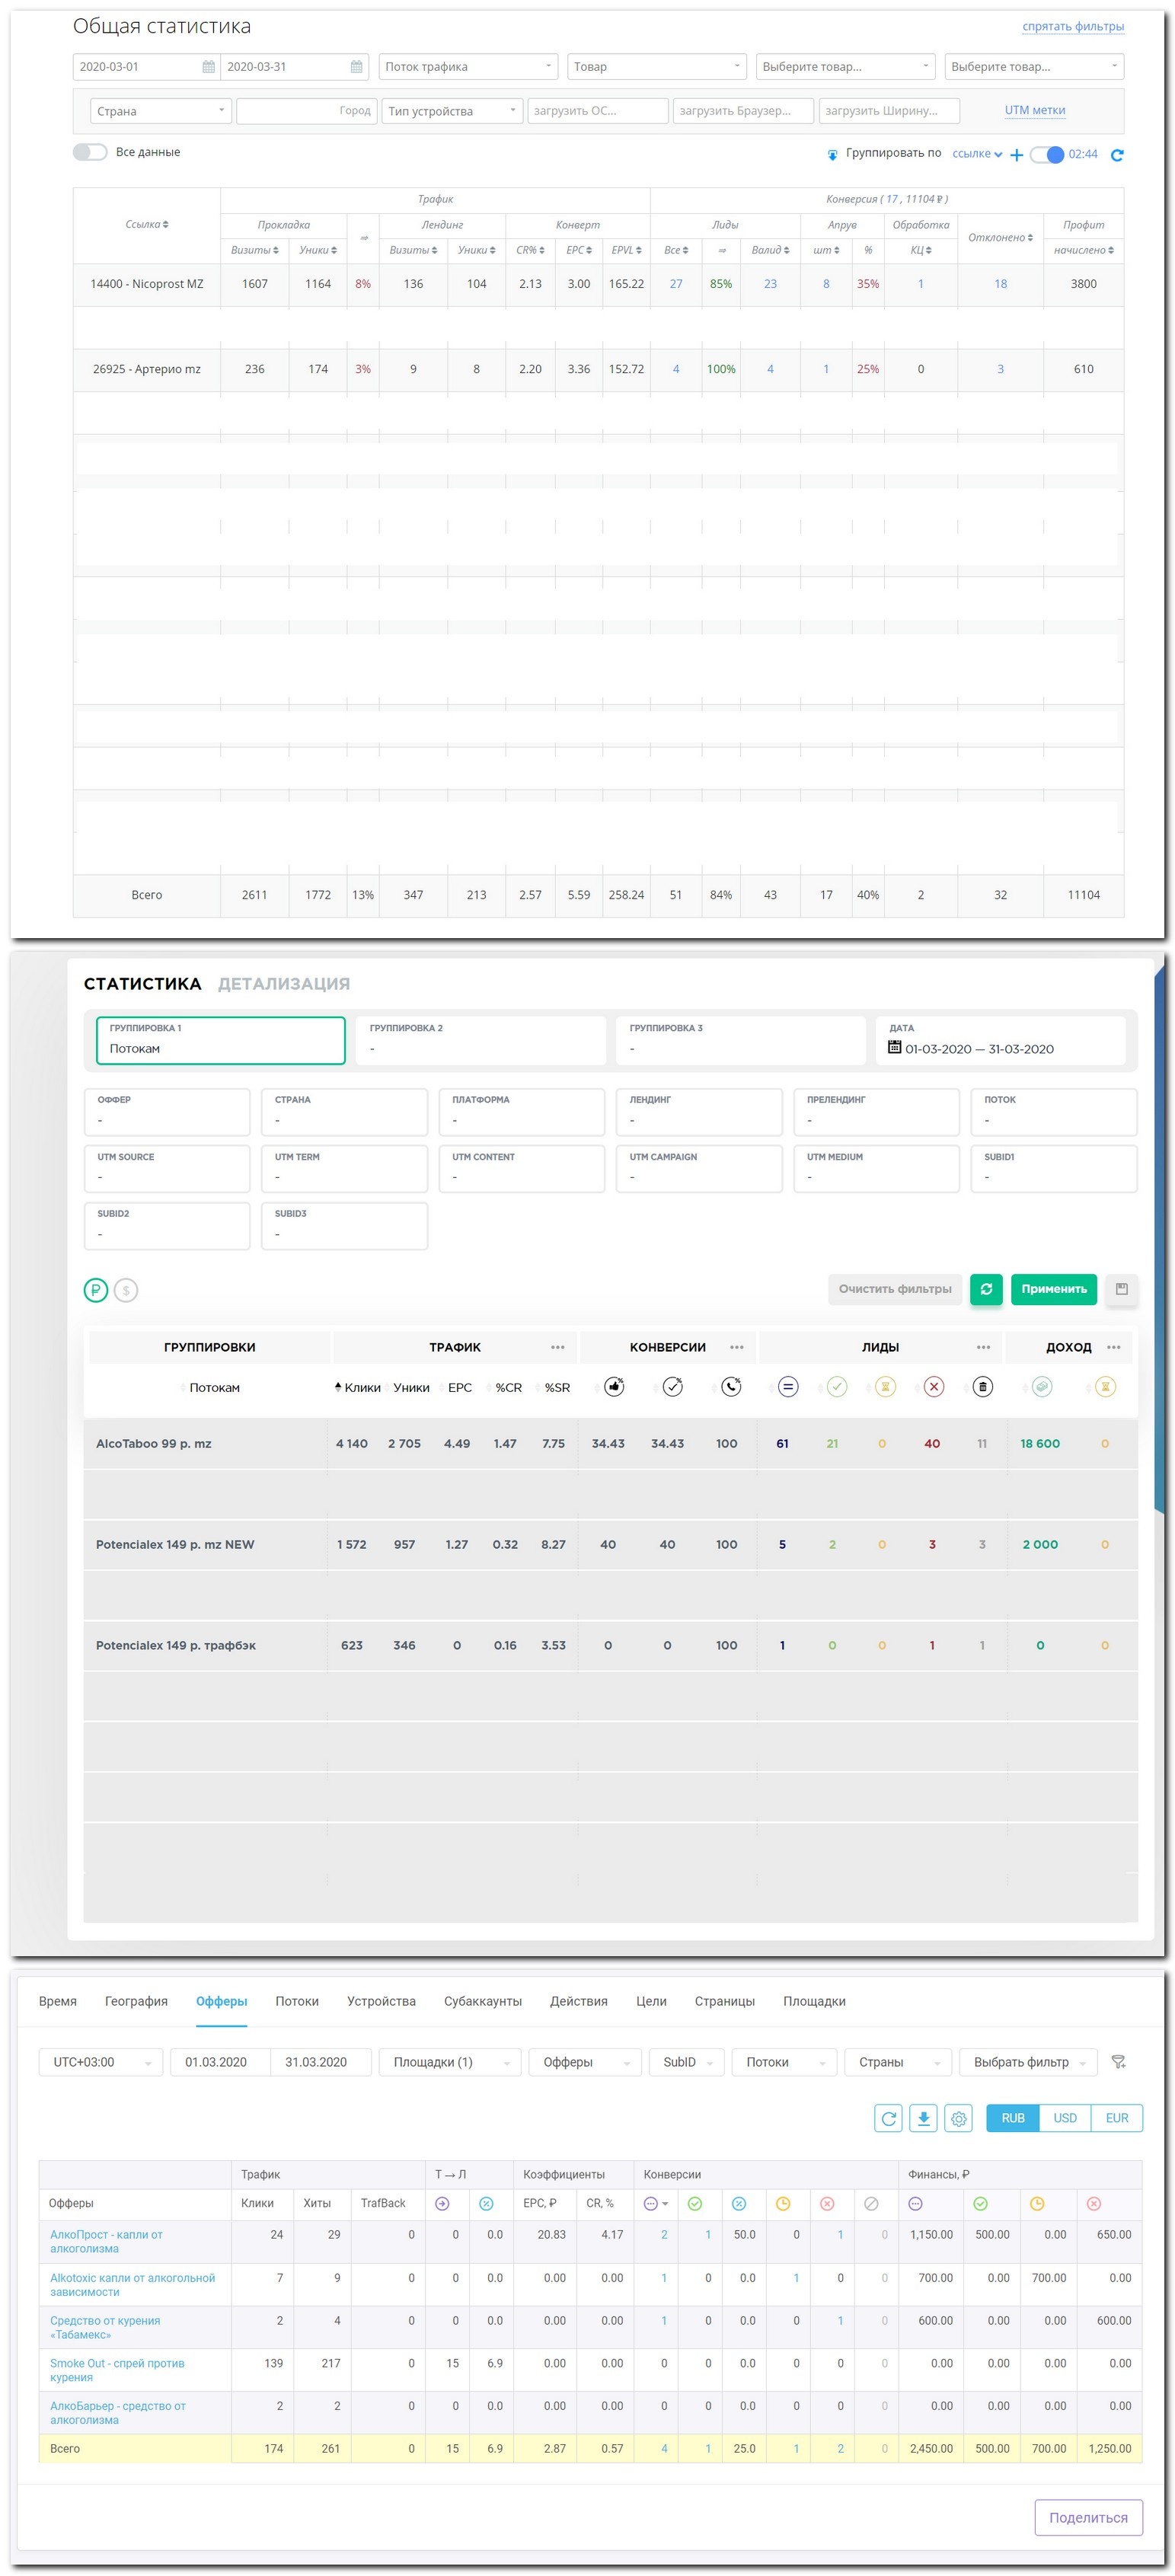Change the grouping via "ссылке" dropdown
This screenshot has height=2576, width=1175.
pos(977,154)
